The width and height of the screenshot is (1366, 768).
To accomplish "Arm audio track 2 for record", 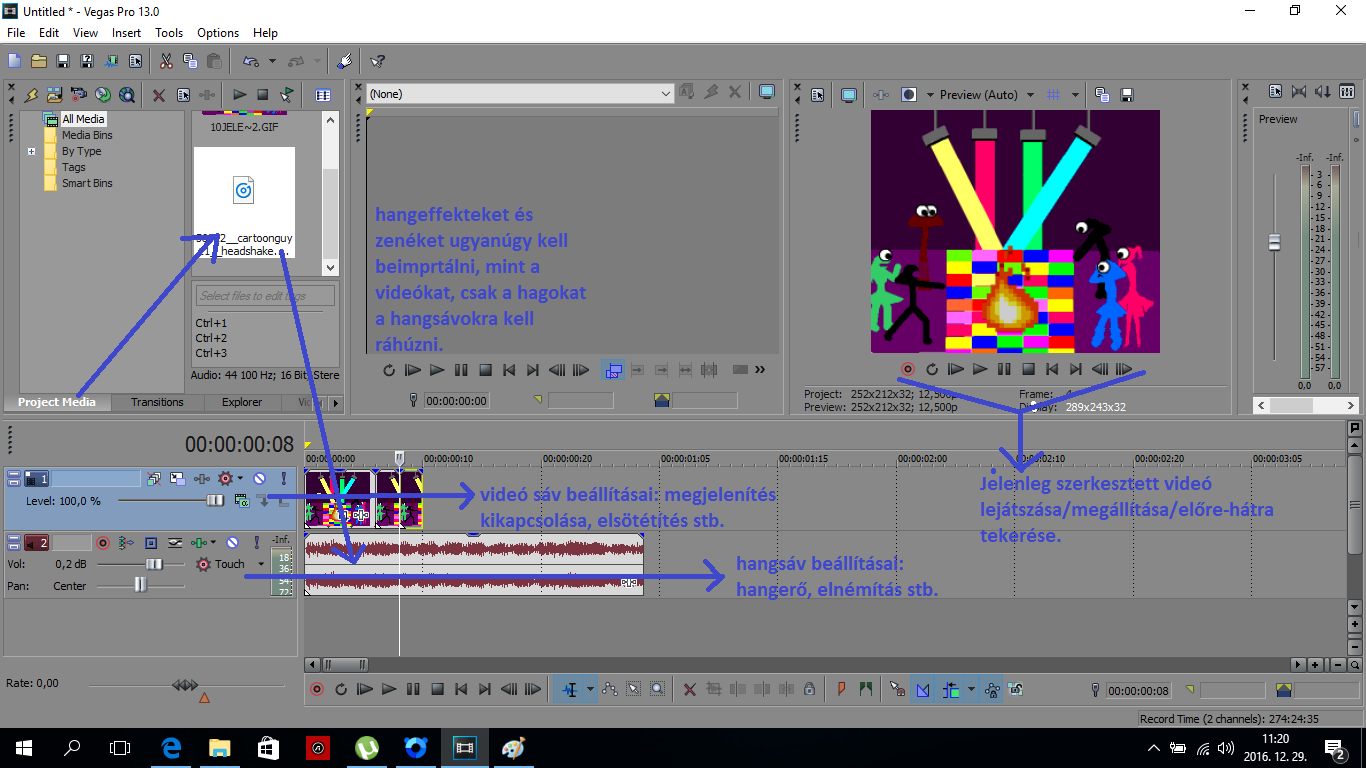I will click(x=103, y=543).
